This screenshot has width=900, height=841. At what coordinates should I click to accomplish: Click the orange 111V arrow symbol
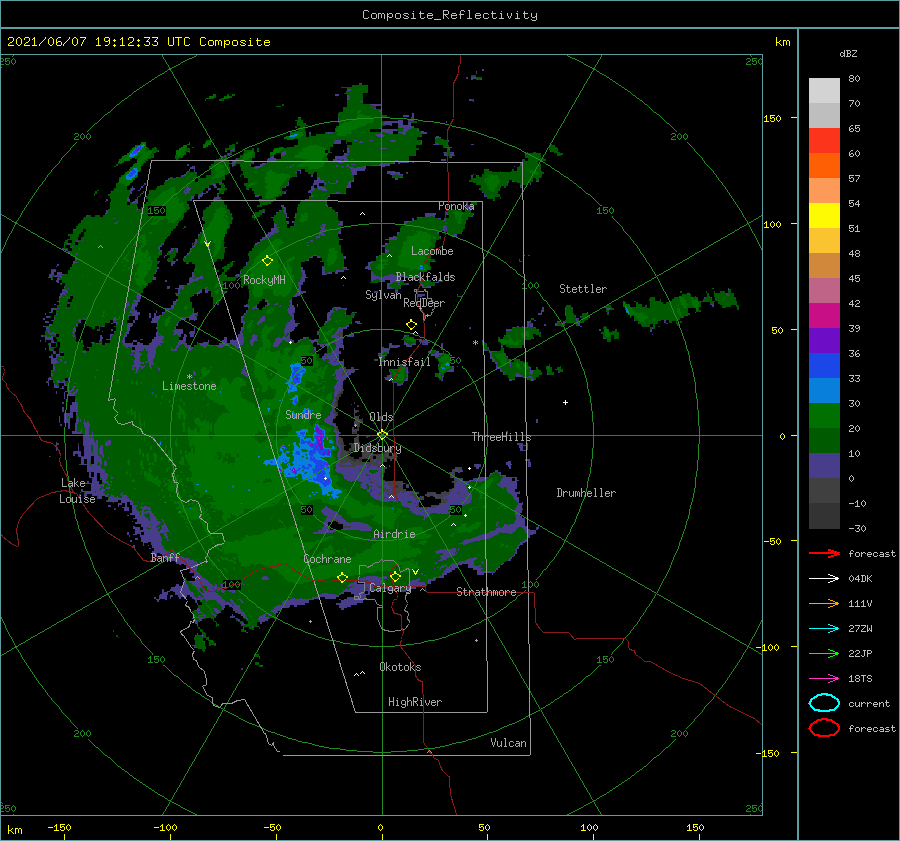pyautogui.click(x=824, y=603)
